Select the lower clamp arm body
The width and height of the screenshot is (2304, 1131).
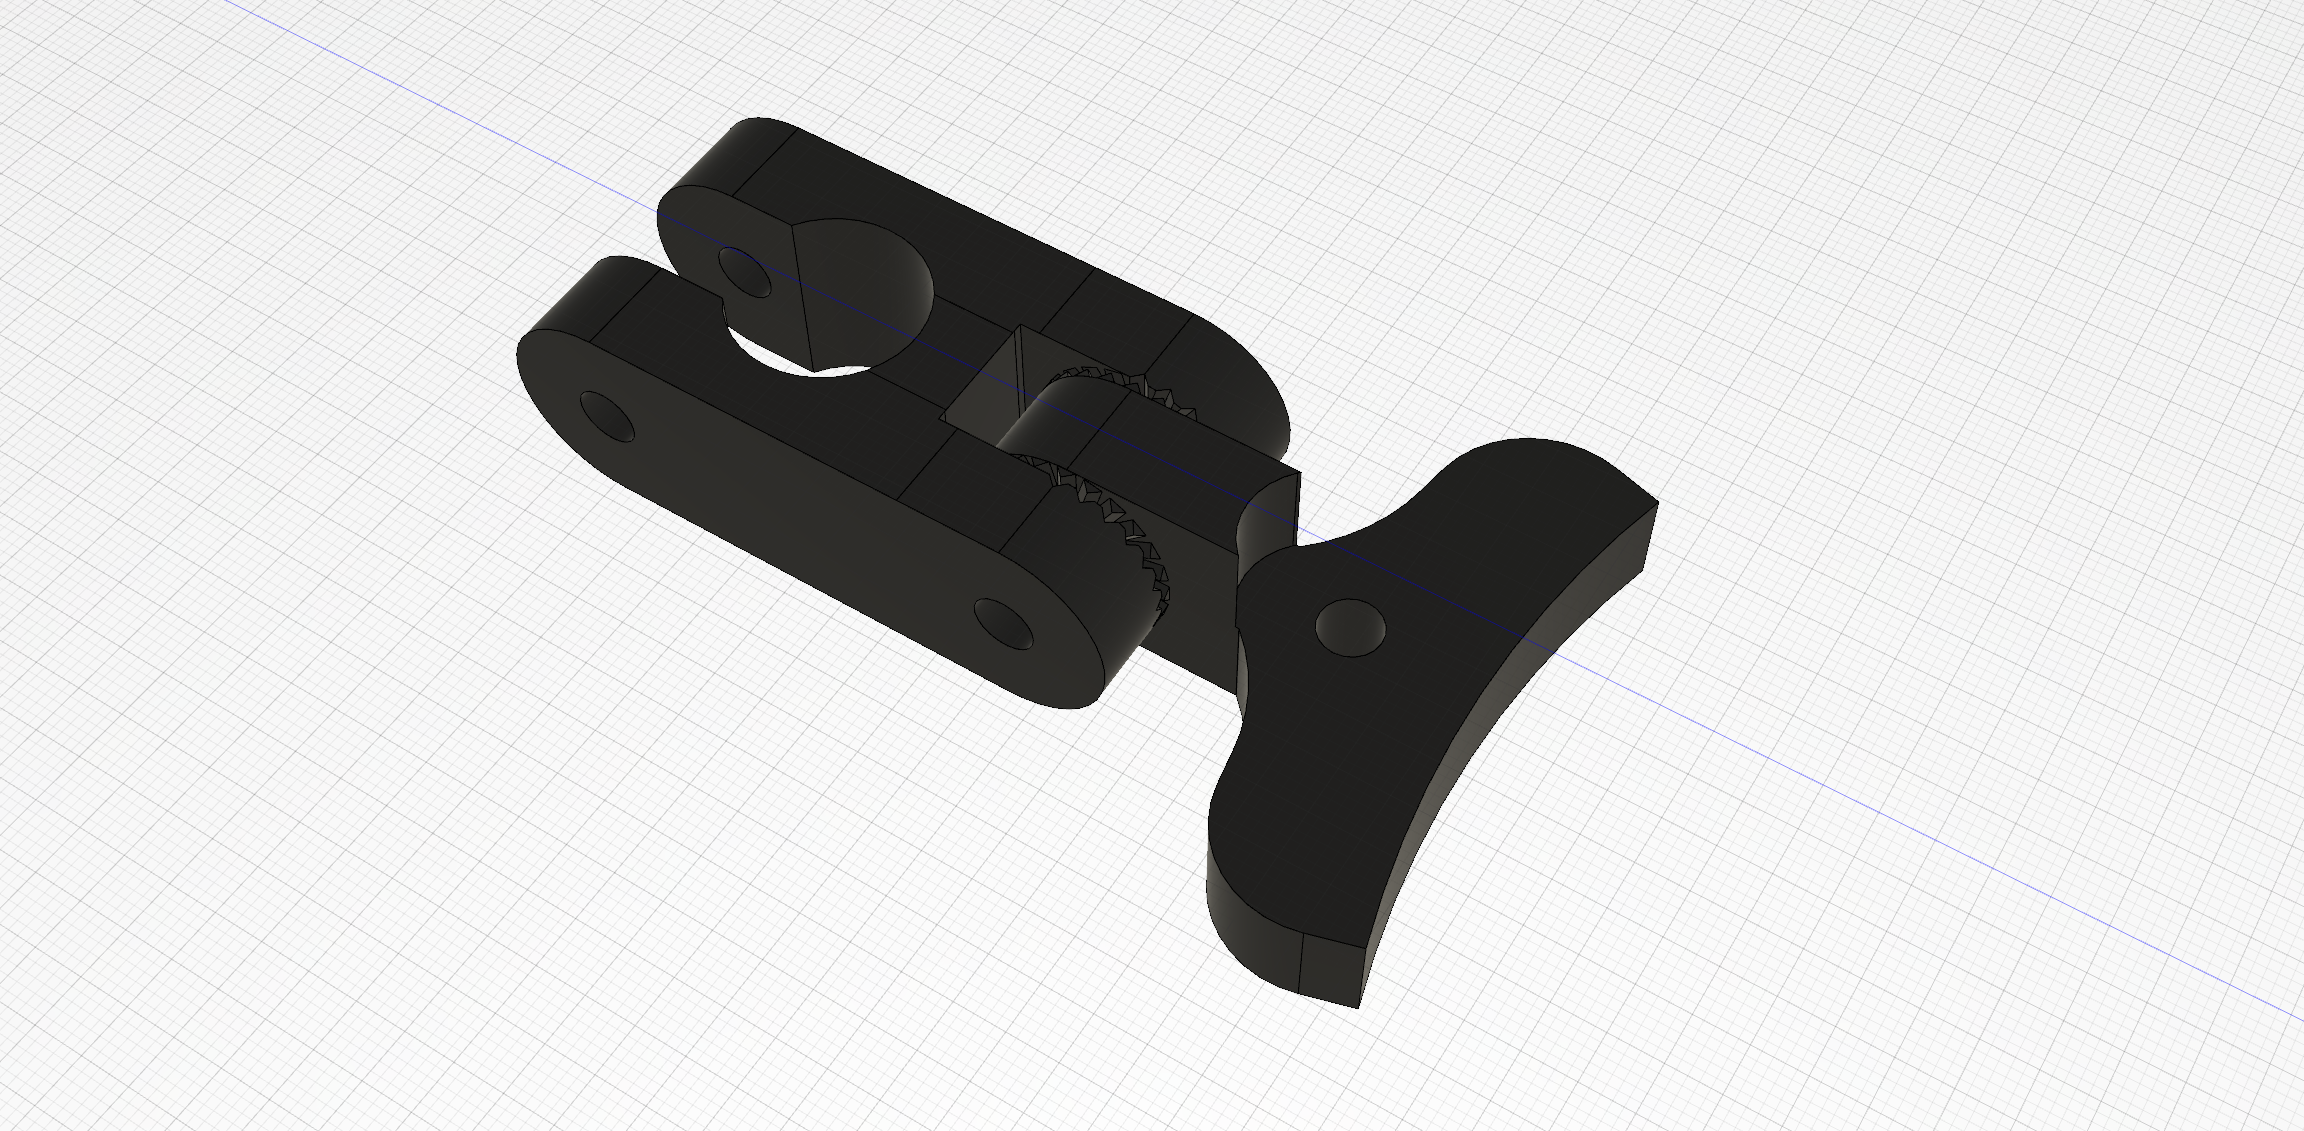pos(800,480)
